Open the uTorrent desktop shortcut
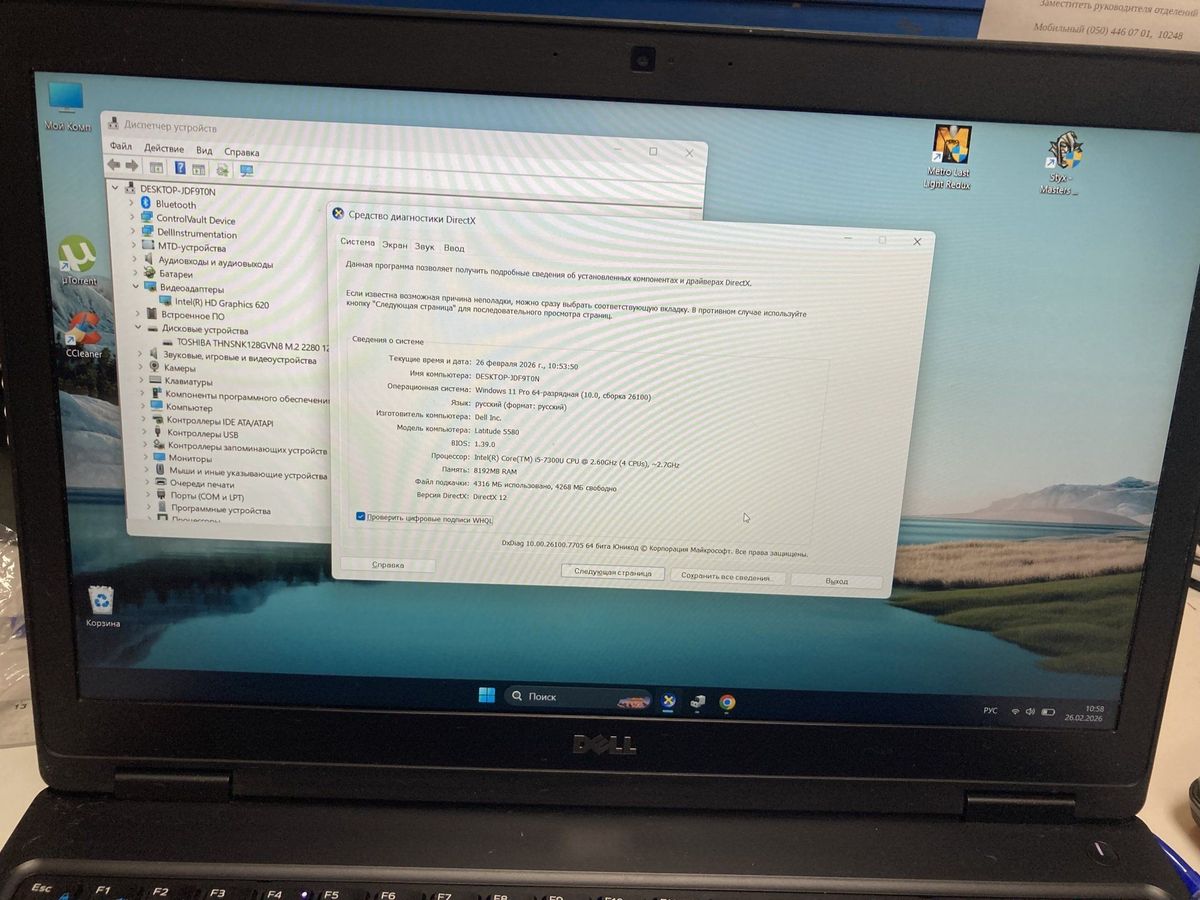The width and height of the screenshot is (1200, 900). pos(78,256)
